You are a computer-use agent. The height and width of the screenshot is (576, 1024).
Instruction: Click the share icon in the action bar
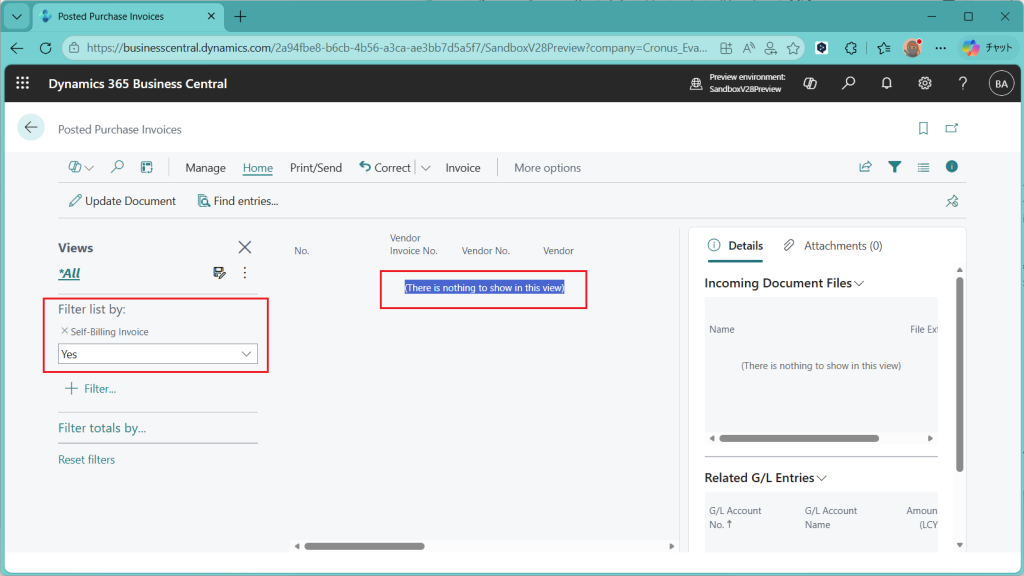point(865,167)
